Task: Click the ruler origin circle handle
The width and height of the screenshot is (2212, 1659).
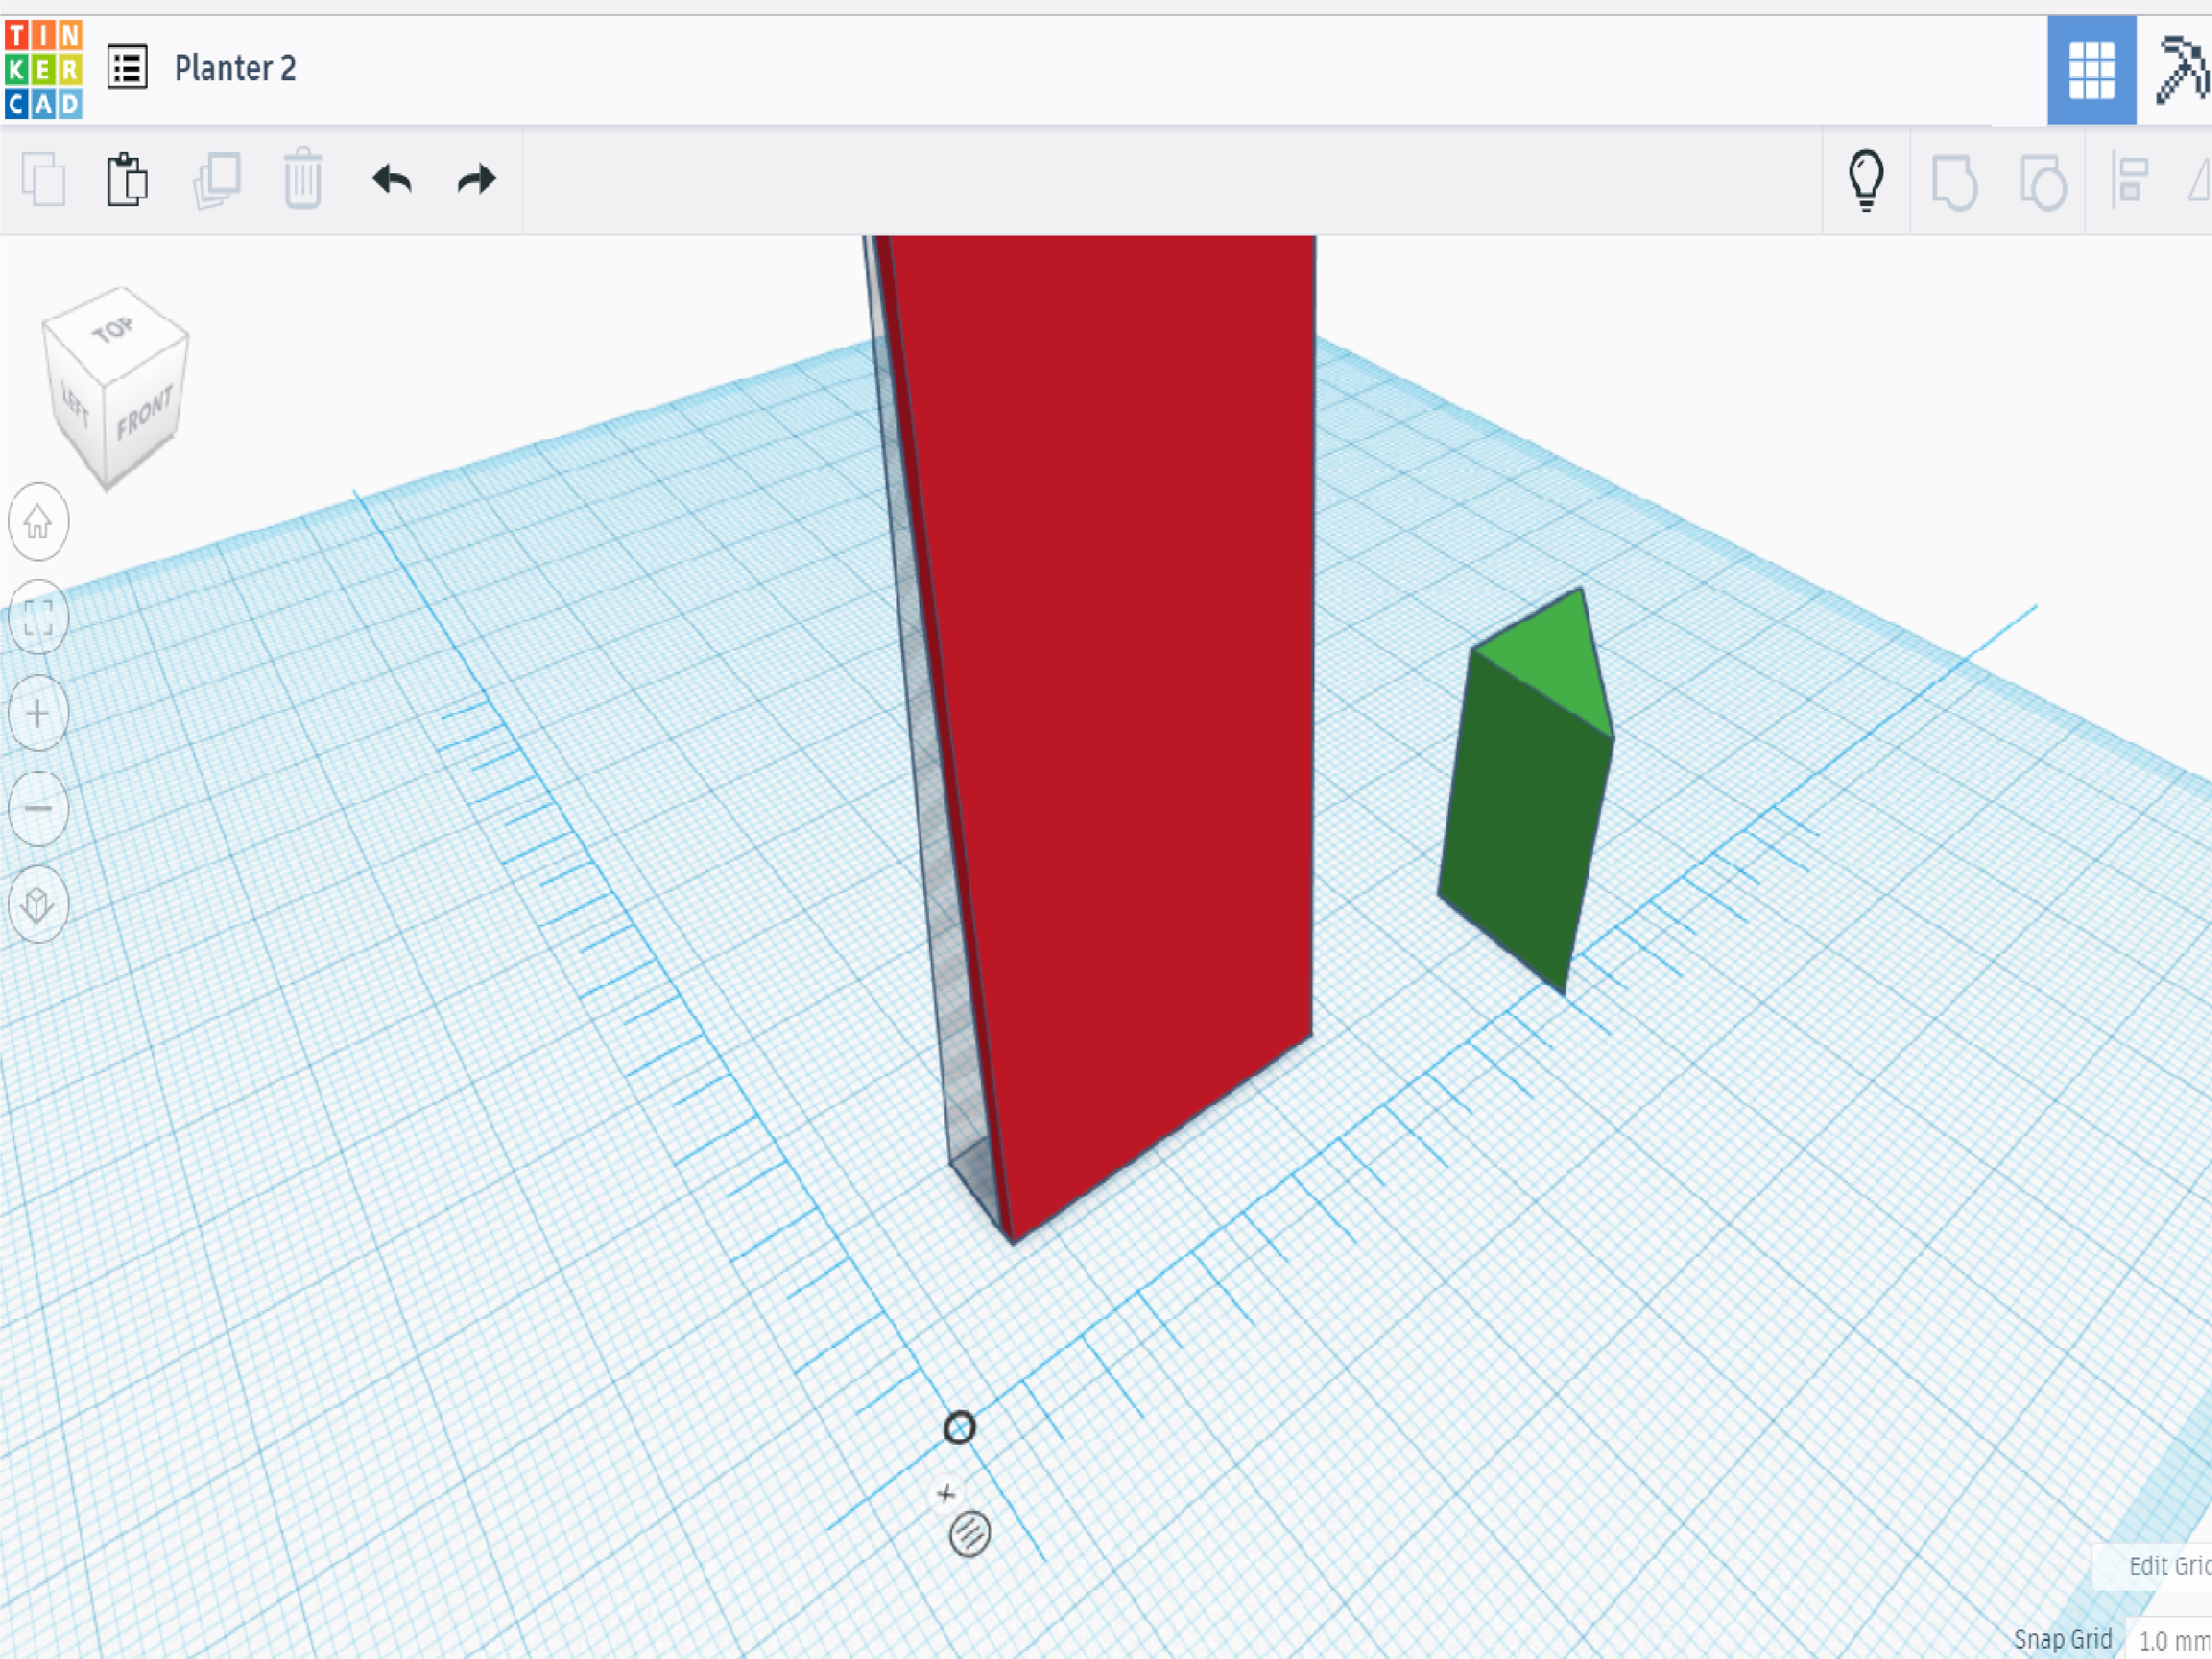Action: tap(959, 1427)
